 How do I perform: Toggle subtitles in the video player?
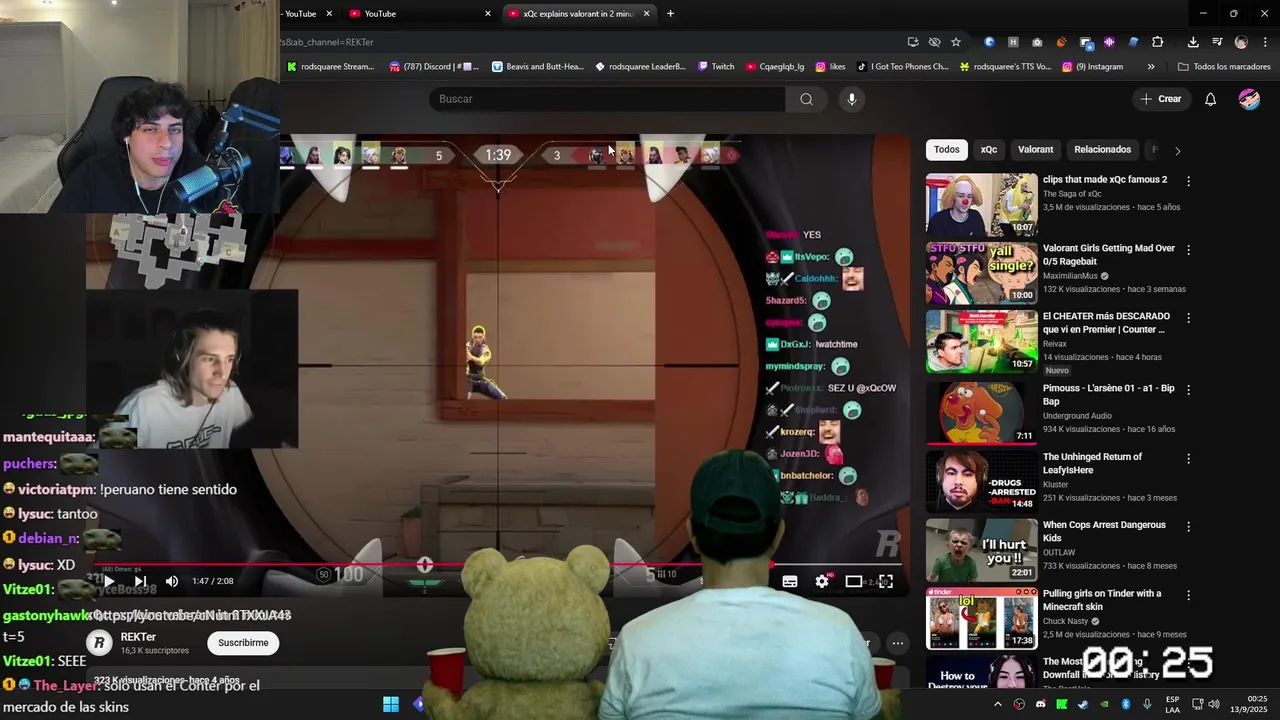790,581
